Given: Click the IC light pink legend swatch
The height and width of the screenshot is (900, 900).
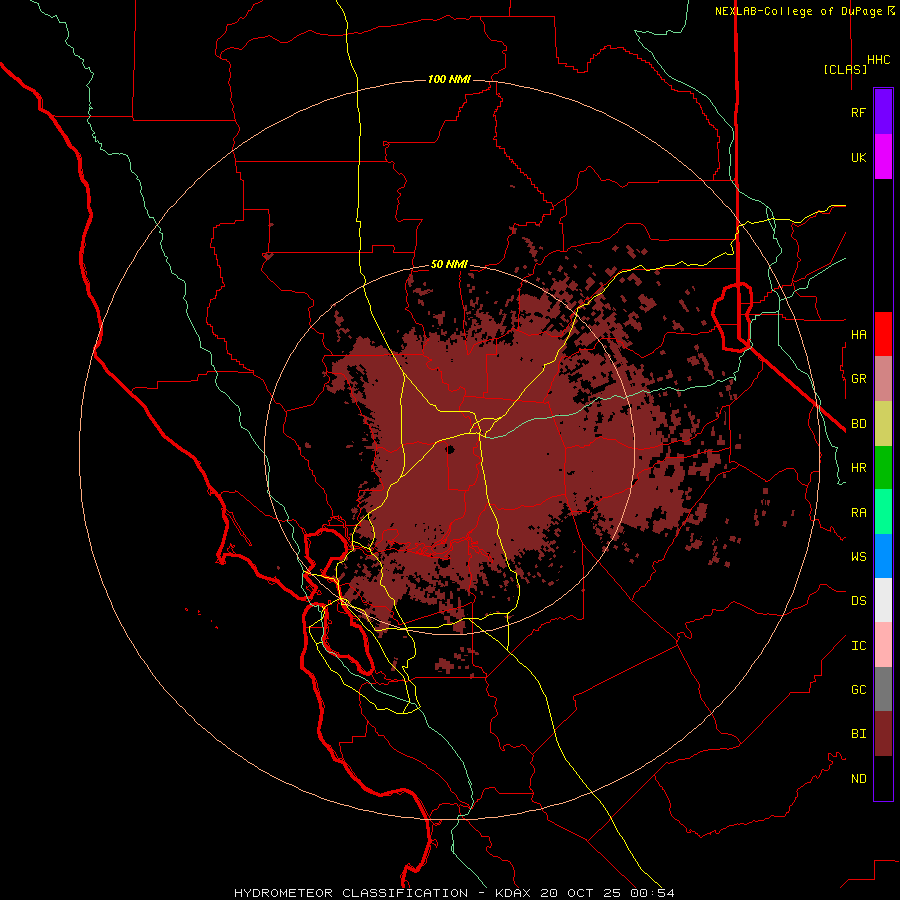Looking at the screenshot, I should pos(883,645).
